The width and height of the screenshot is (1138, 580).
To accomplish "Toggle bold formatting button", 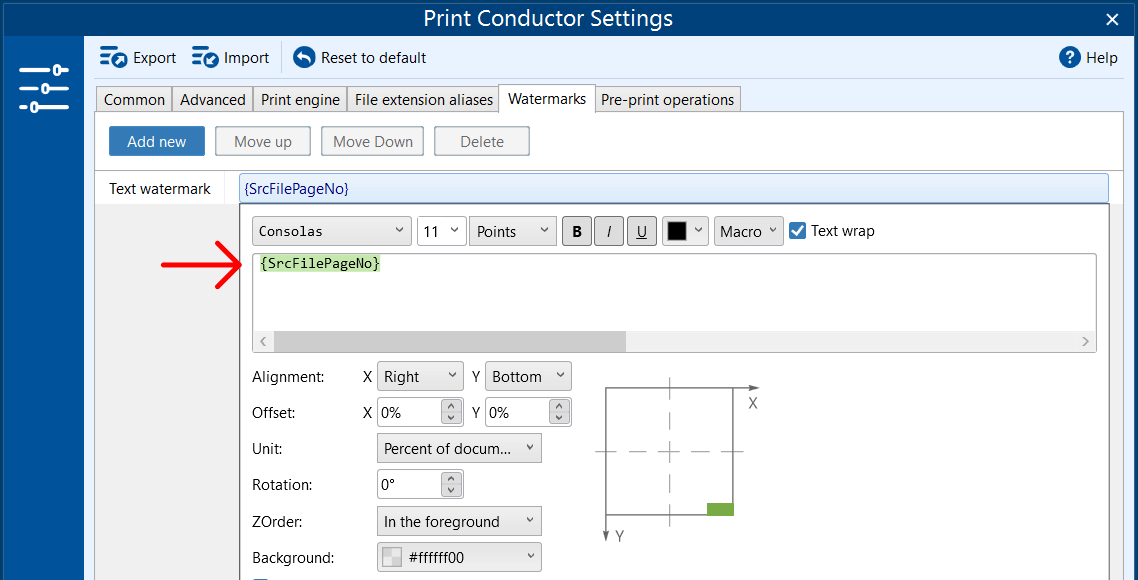I will (576, 232).
